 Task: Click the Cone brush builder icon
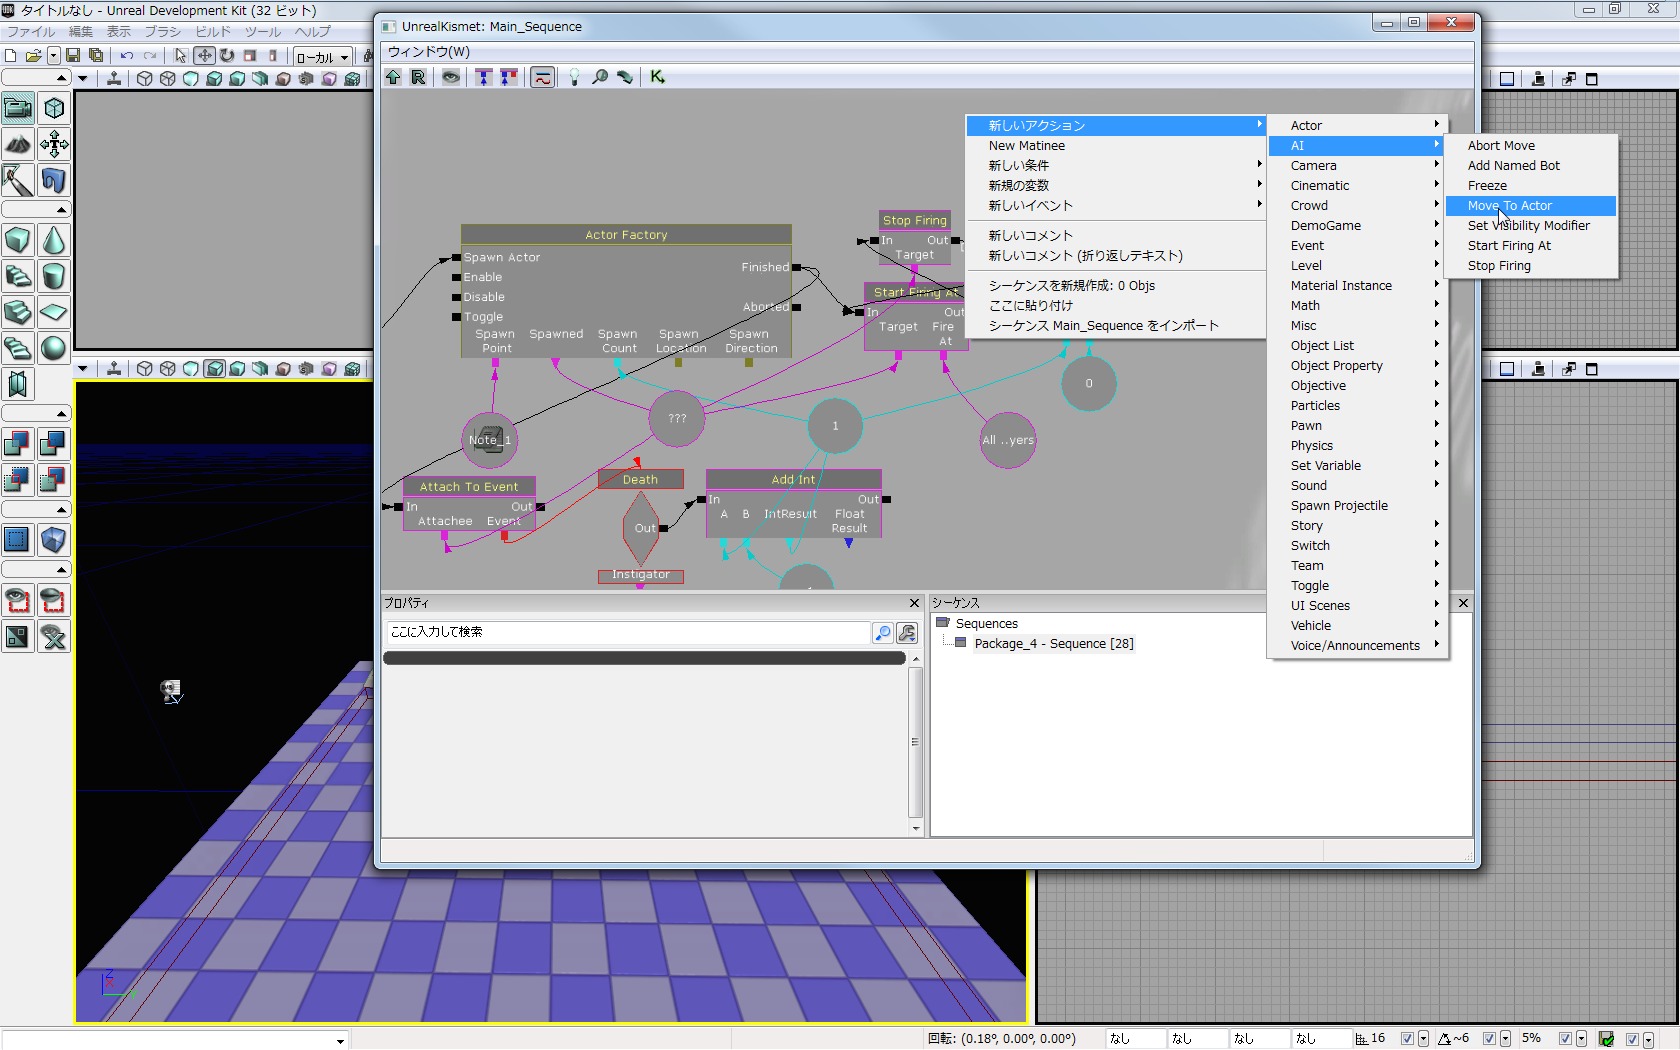click(54, 240)
